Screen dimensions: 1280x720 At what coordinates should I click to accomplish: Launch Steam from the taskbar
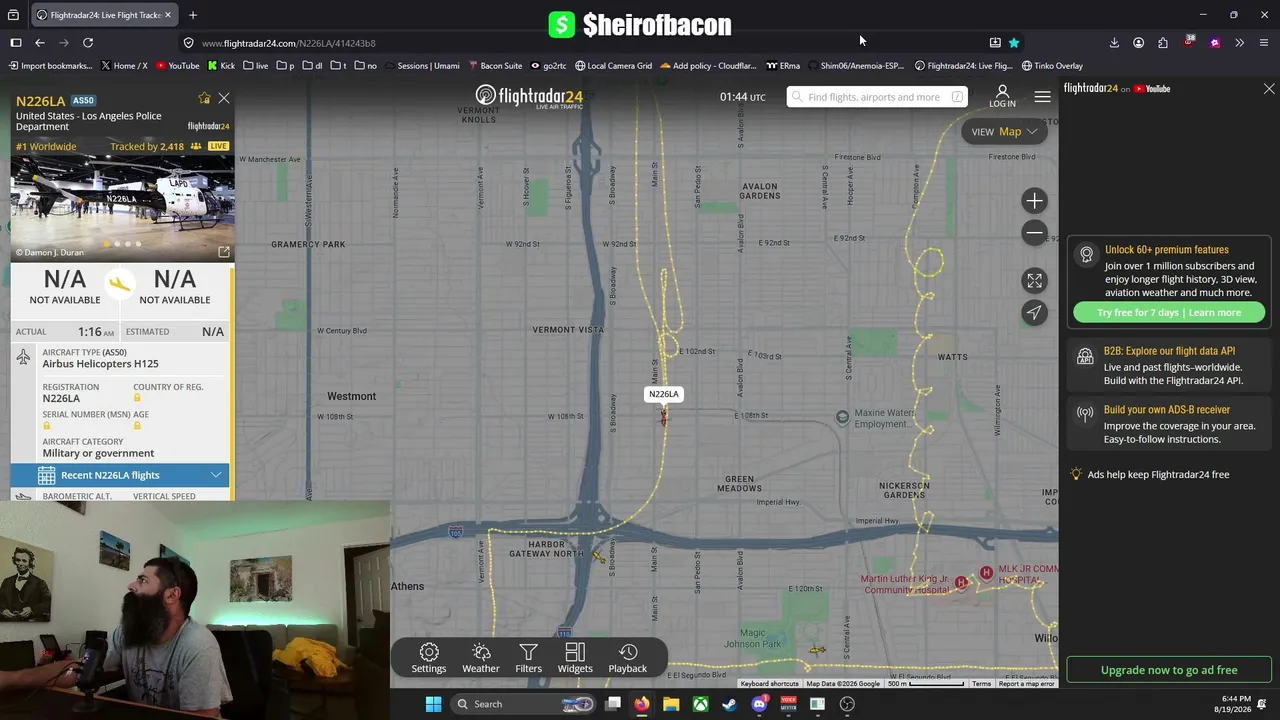[x=729, y=704]
